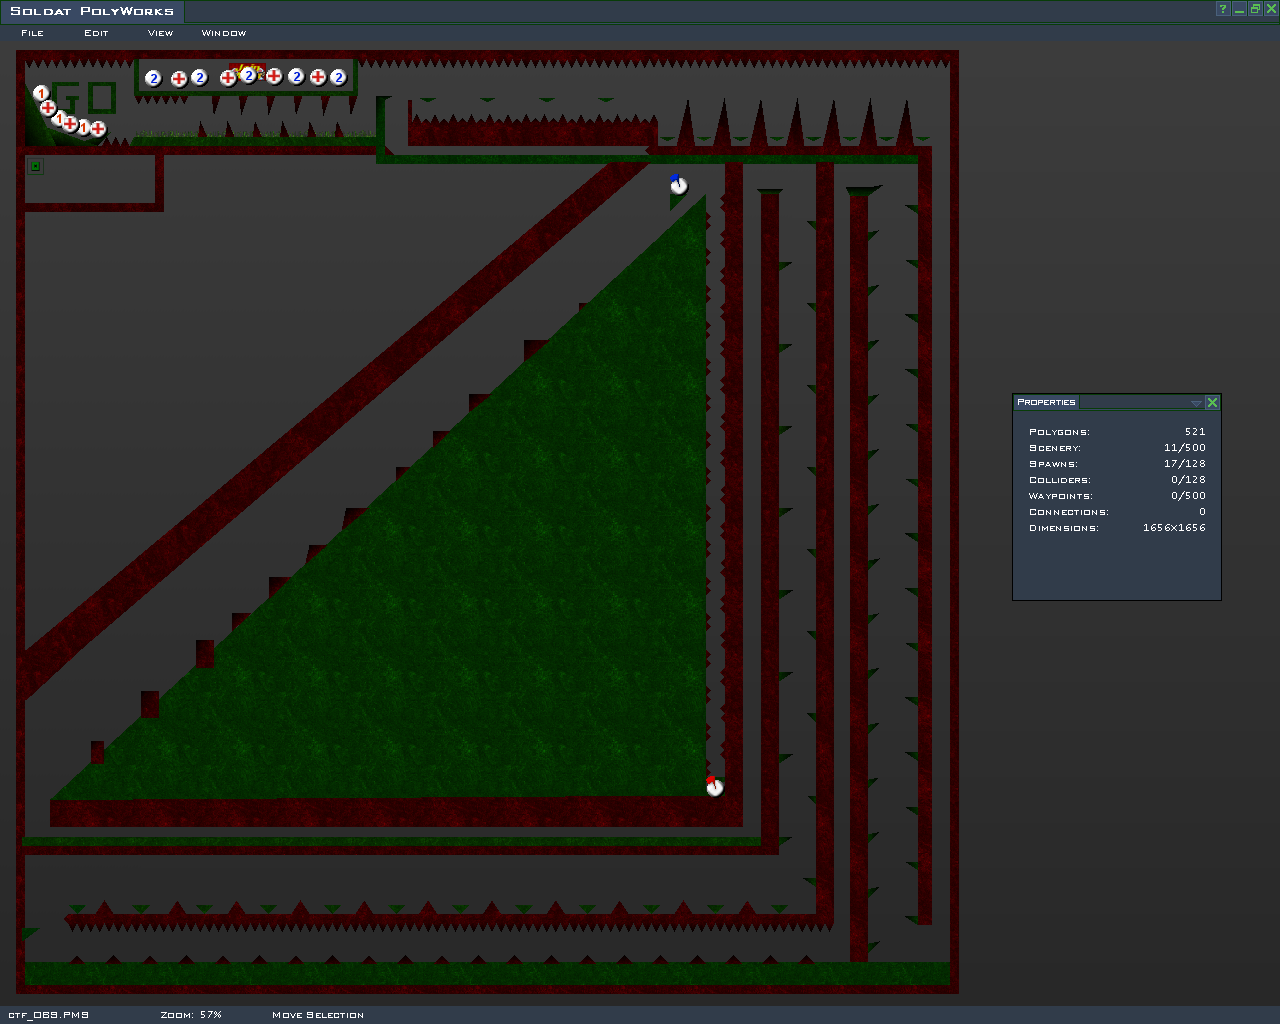Click the rightmost medkit spawn in the top row

(x=317, y=77)
